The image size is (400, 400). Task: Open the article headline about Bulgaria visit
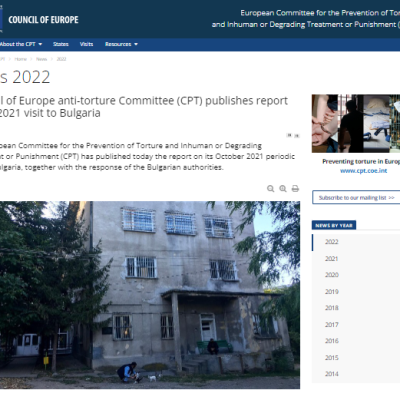point(144,107)
